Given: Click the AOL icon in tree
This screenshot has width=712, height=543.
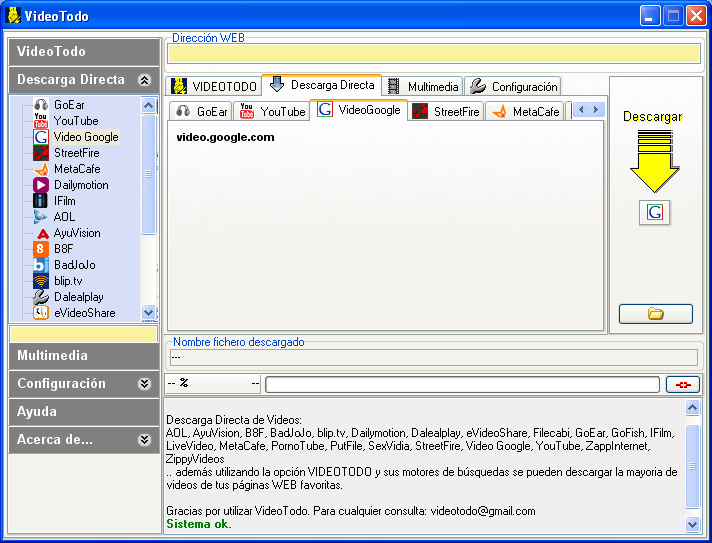Looking at the screenshot, I should tap(41, 217).
